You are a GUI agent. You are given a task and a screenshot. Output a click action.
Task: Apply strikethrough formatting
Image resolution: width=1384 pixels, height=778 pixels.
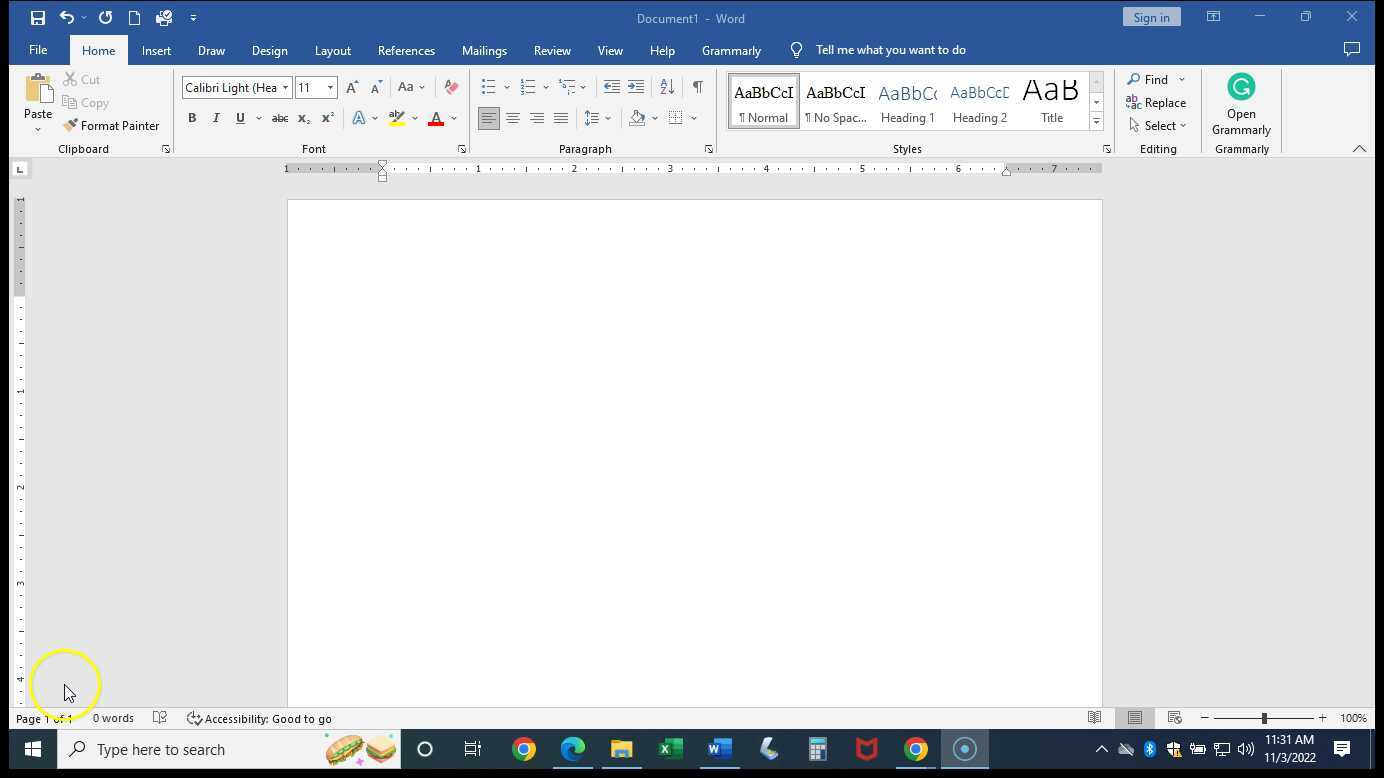(279, 118)
